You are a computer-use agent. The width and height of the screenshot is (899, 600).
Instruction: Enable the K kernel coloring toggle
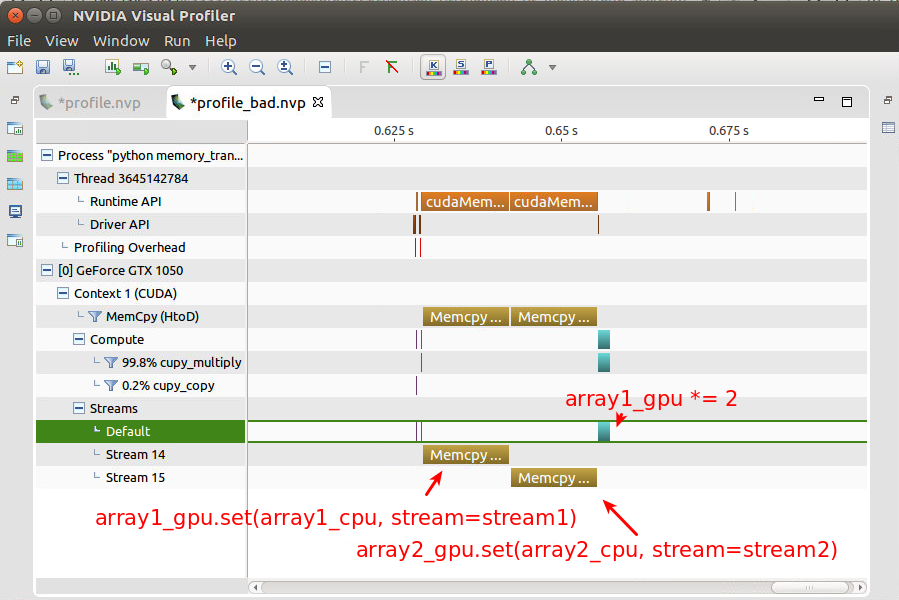click(432, 67)
